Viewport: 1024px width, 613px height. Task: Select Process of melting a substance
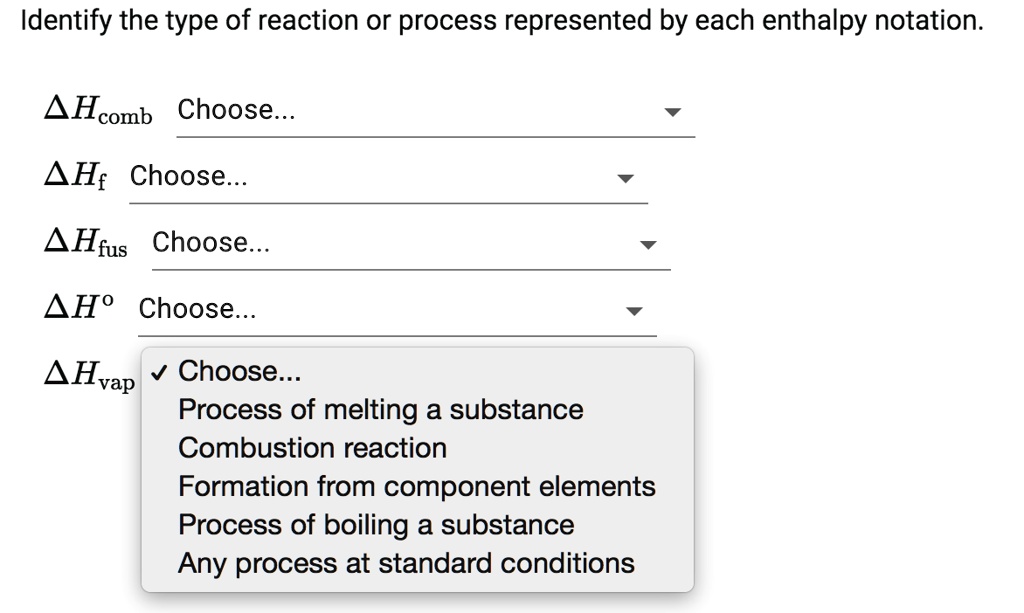(380, 409)
